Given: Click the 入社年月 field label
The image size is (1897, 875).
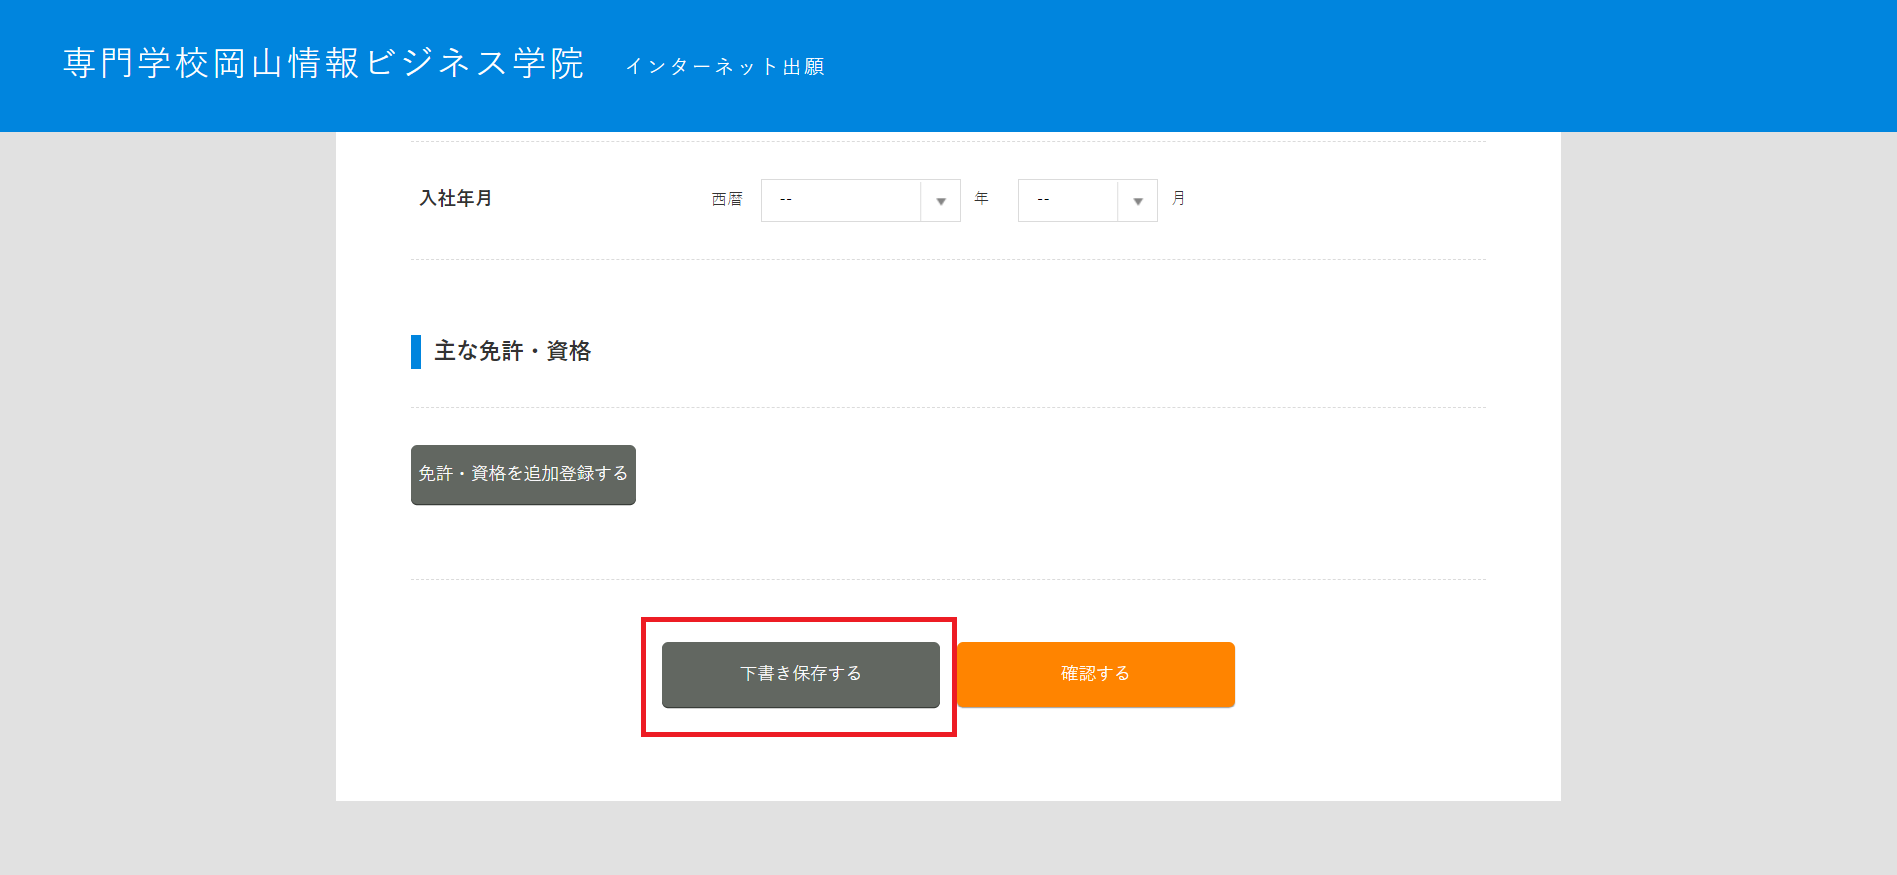Looking at the screenshot, I should pos(455,198).
